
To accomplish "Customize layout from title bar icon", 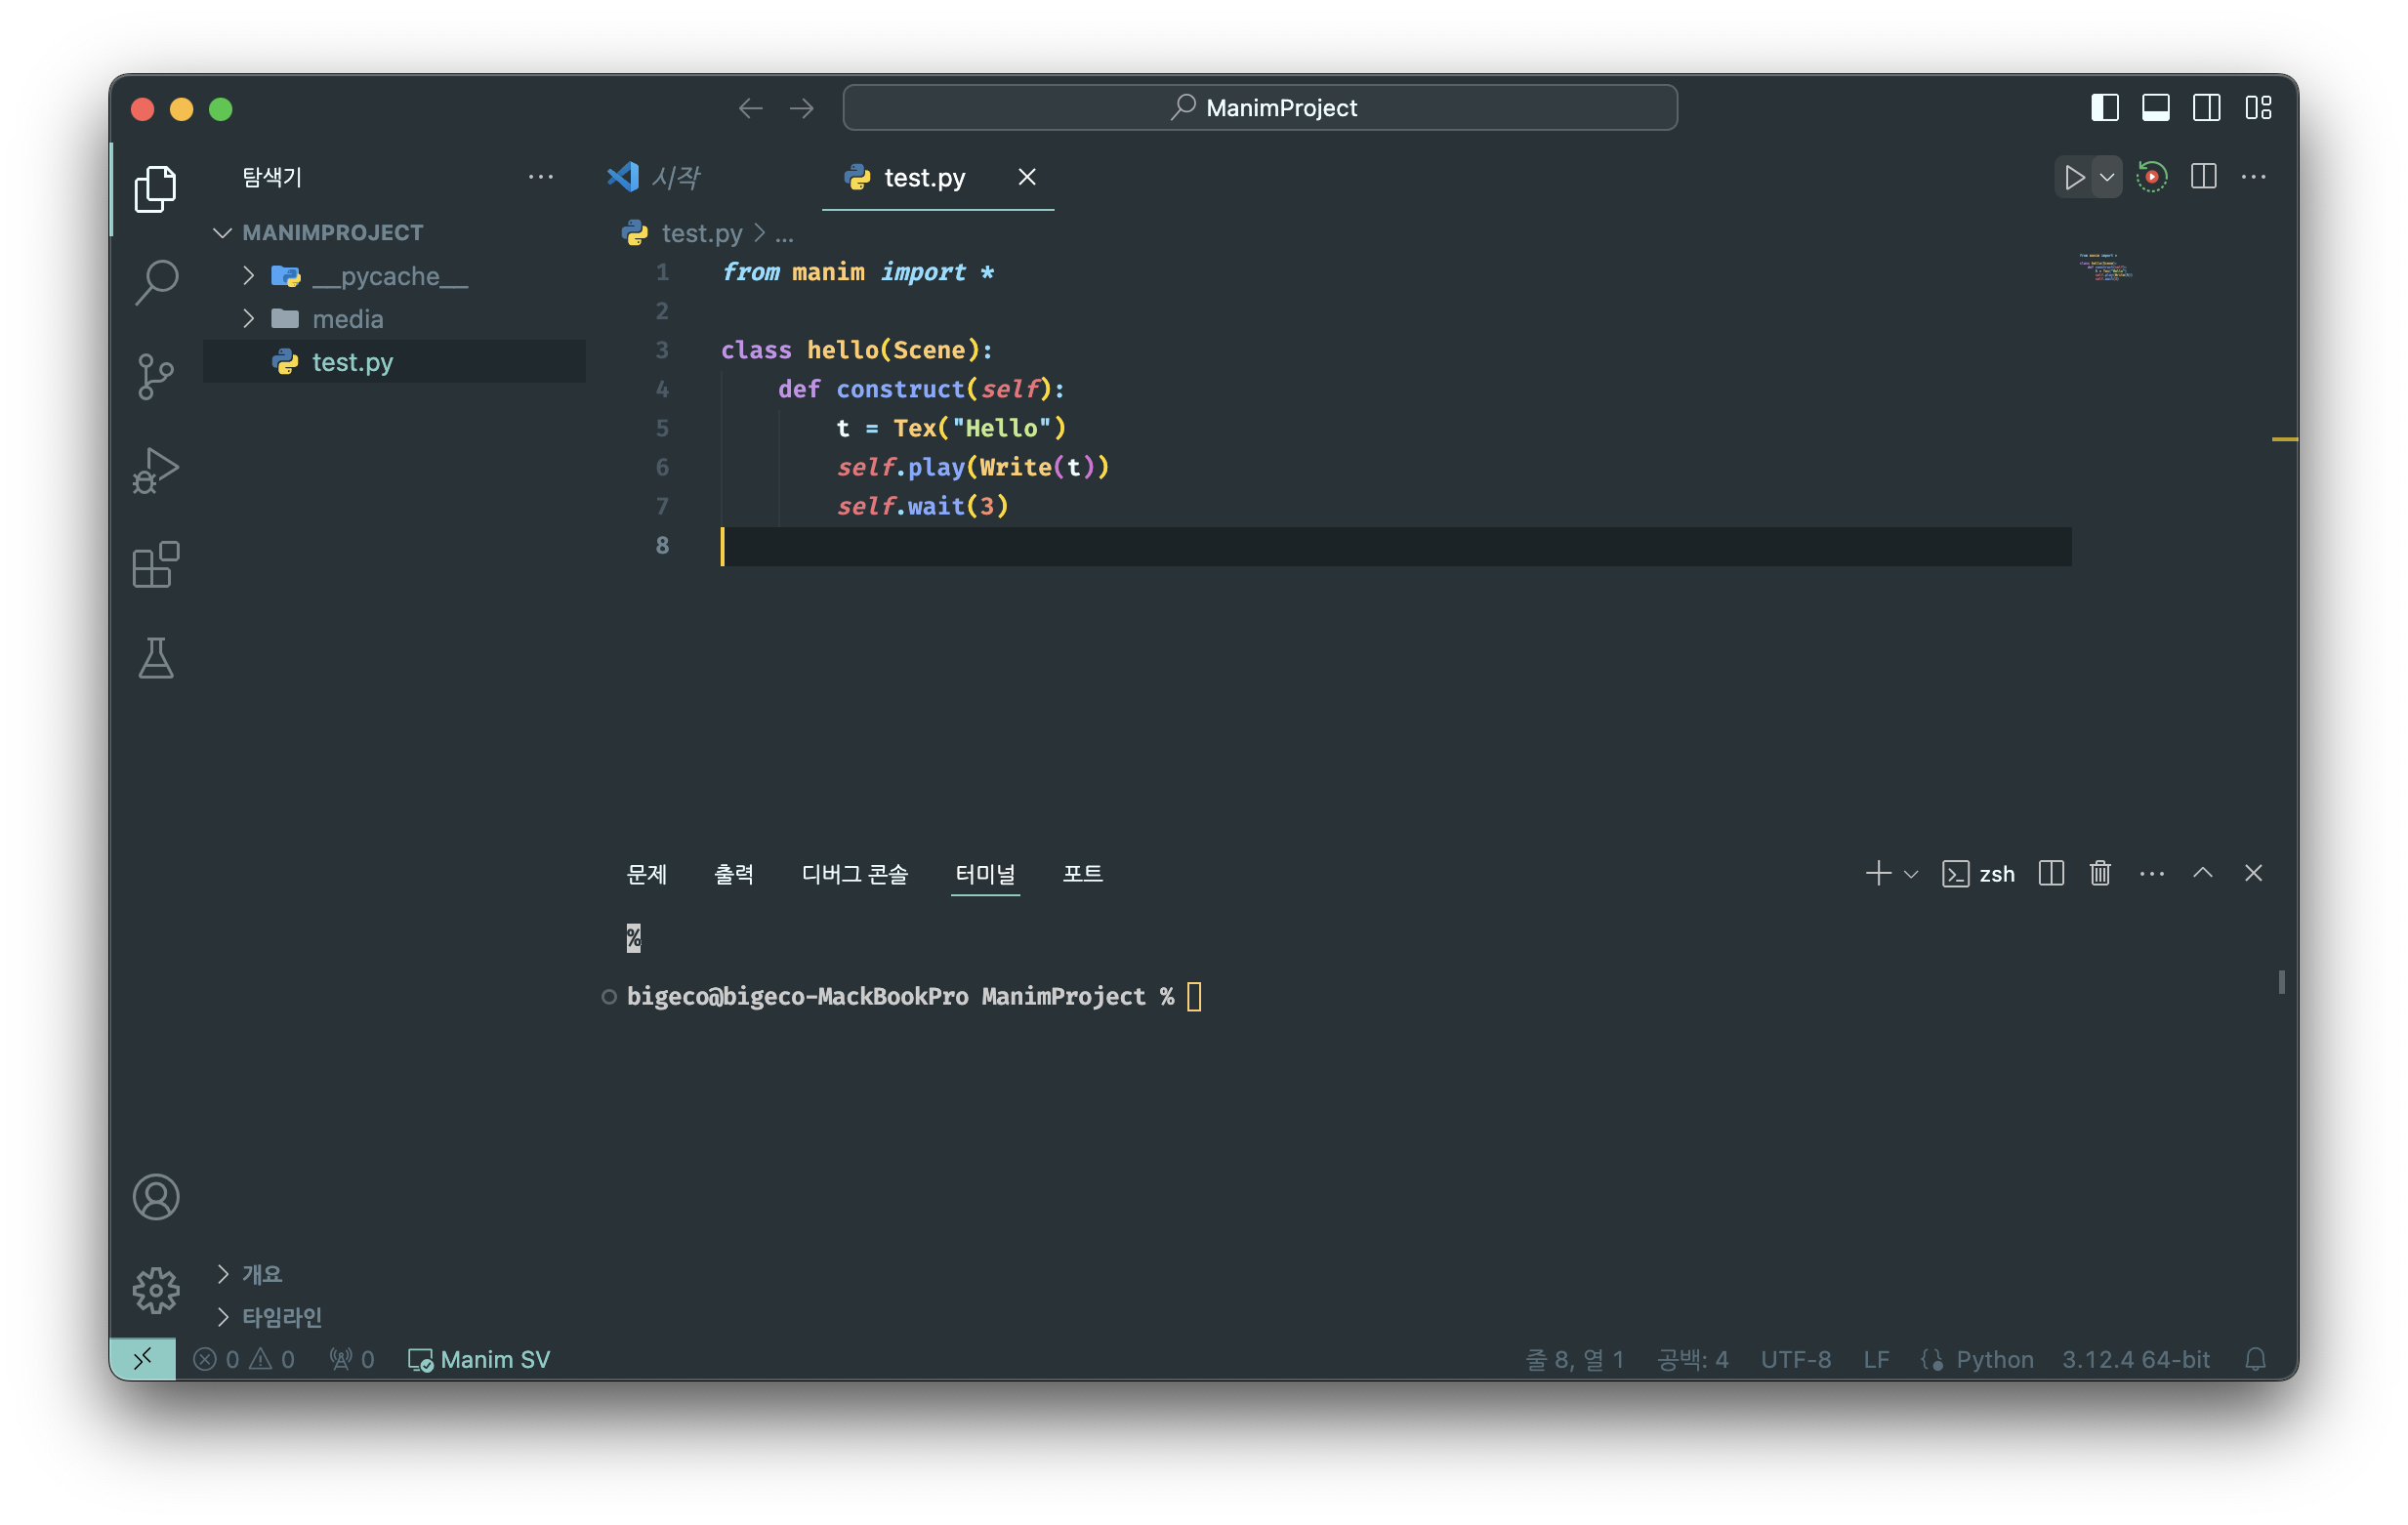I will click(2258, 108).
